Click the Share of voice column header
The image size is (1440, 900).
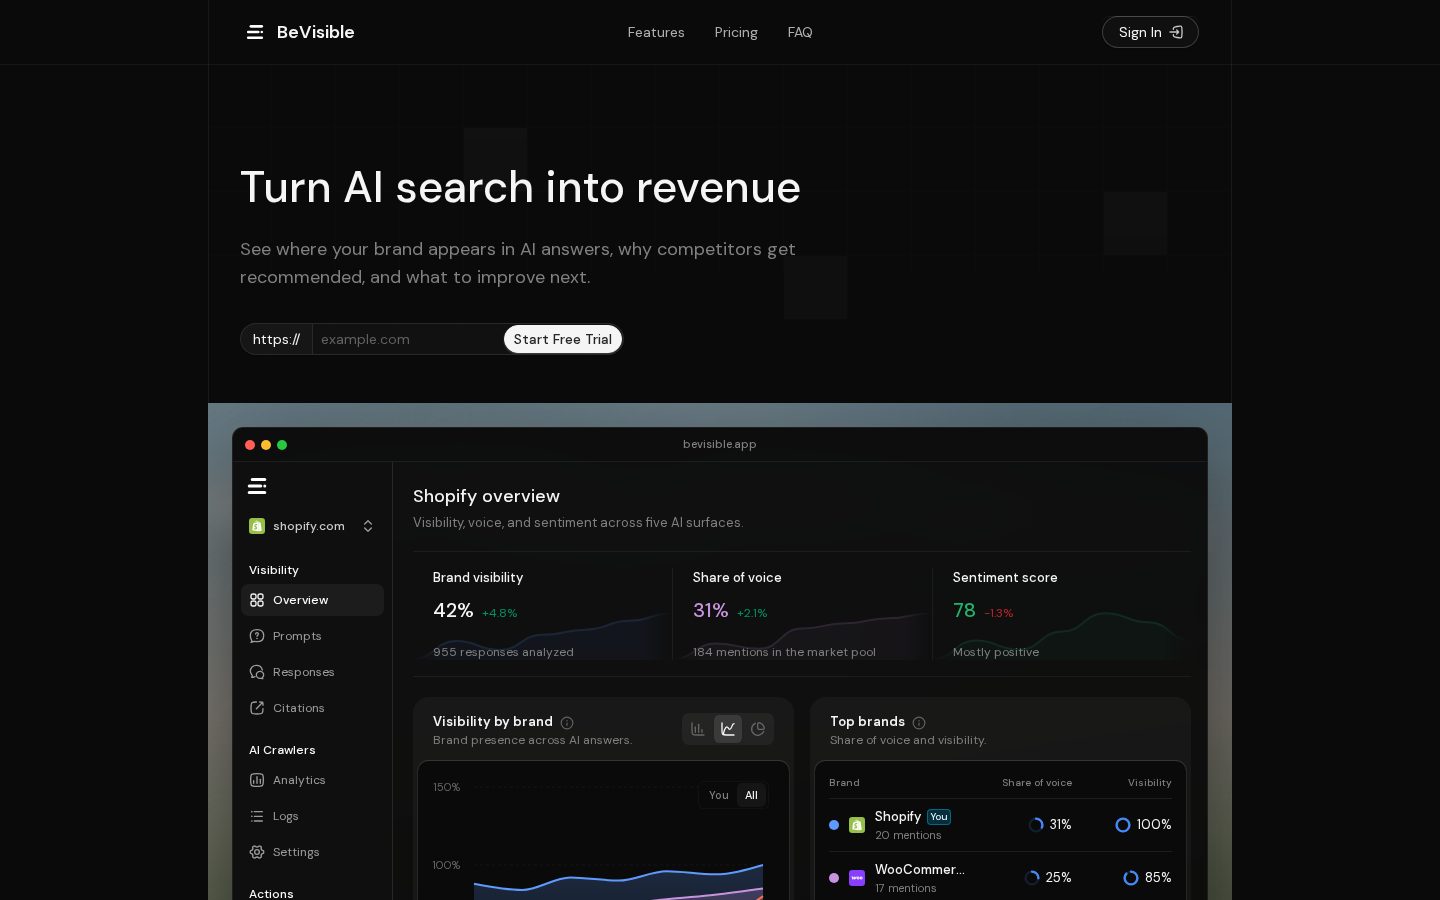(1037, 783)
